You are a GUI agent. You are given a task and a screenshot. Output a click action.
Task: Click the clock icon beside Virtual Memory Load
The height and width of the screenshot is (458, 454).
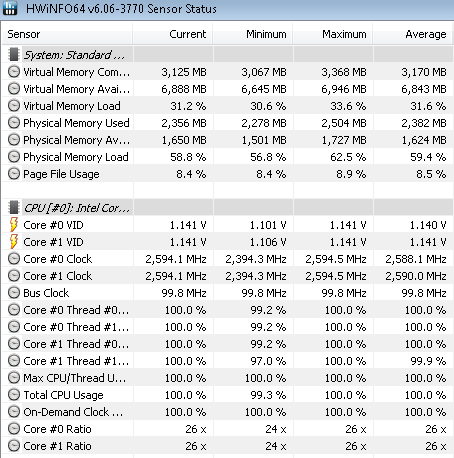pos(14,106)
